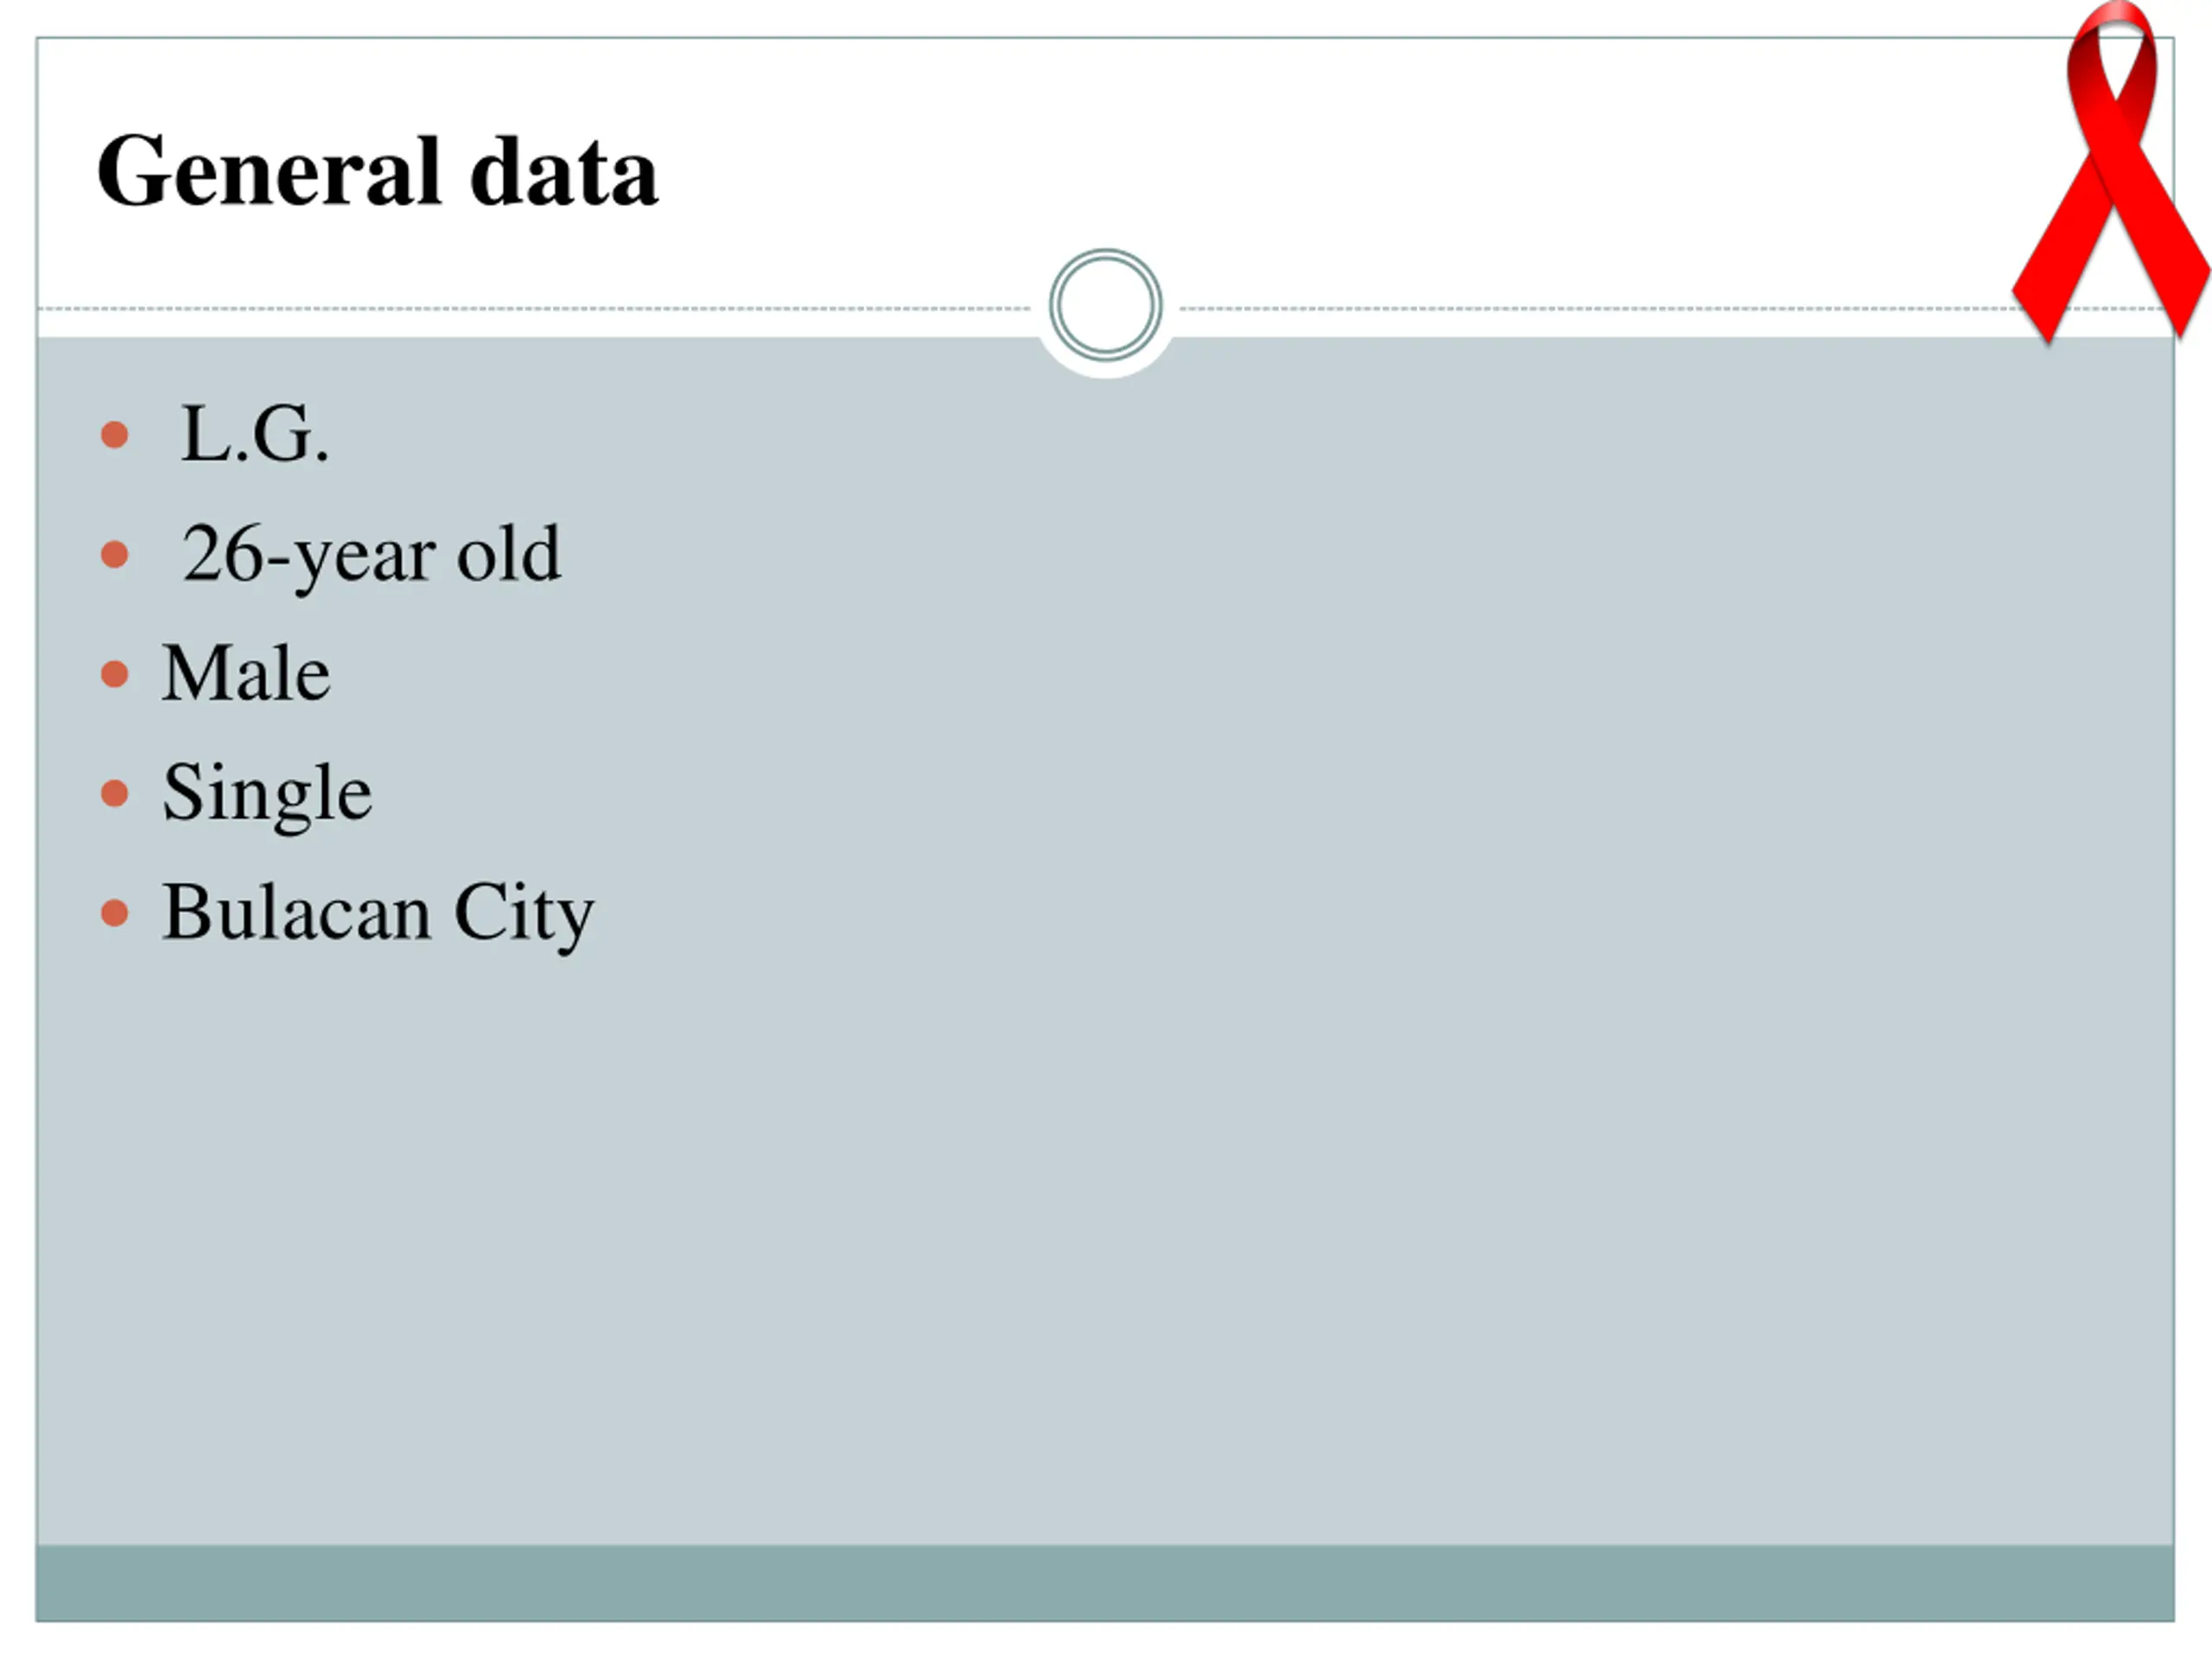The height and width of the screenshot is (1659, 2212).
Task: Click the General data slide title
Action: pos(378,172)
